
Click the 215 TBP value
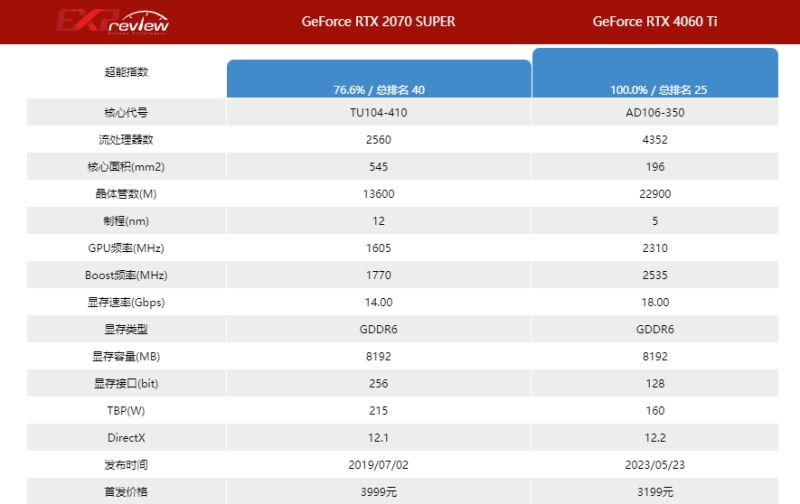point(378,410)
